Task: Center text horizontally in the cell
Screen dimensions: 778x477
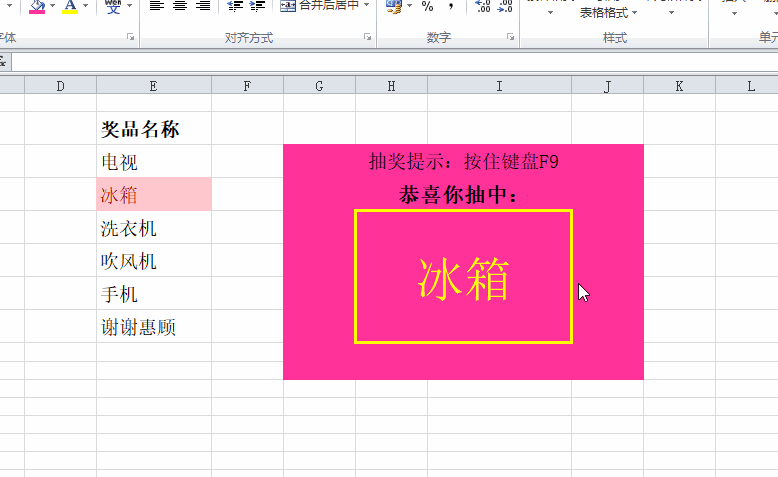Action: 180,6
